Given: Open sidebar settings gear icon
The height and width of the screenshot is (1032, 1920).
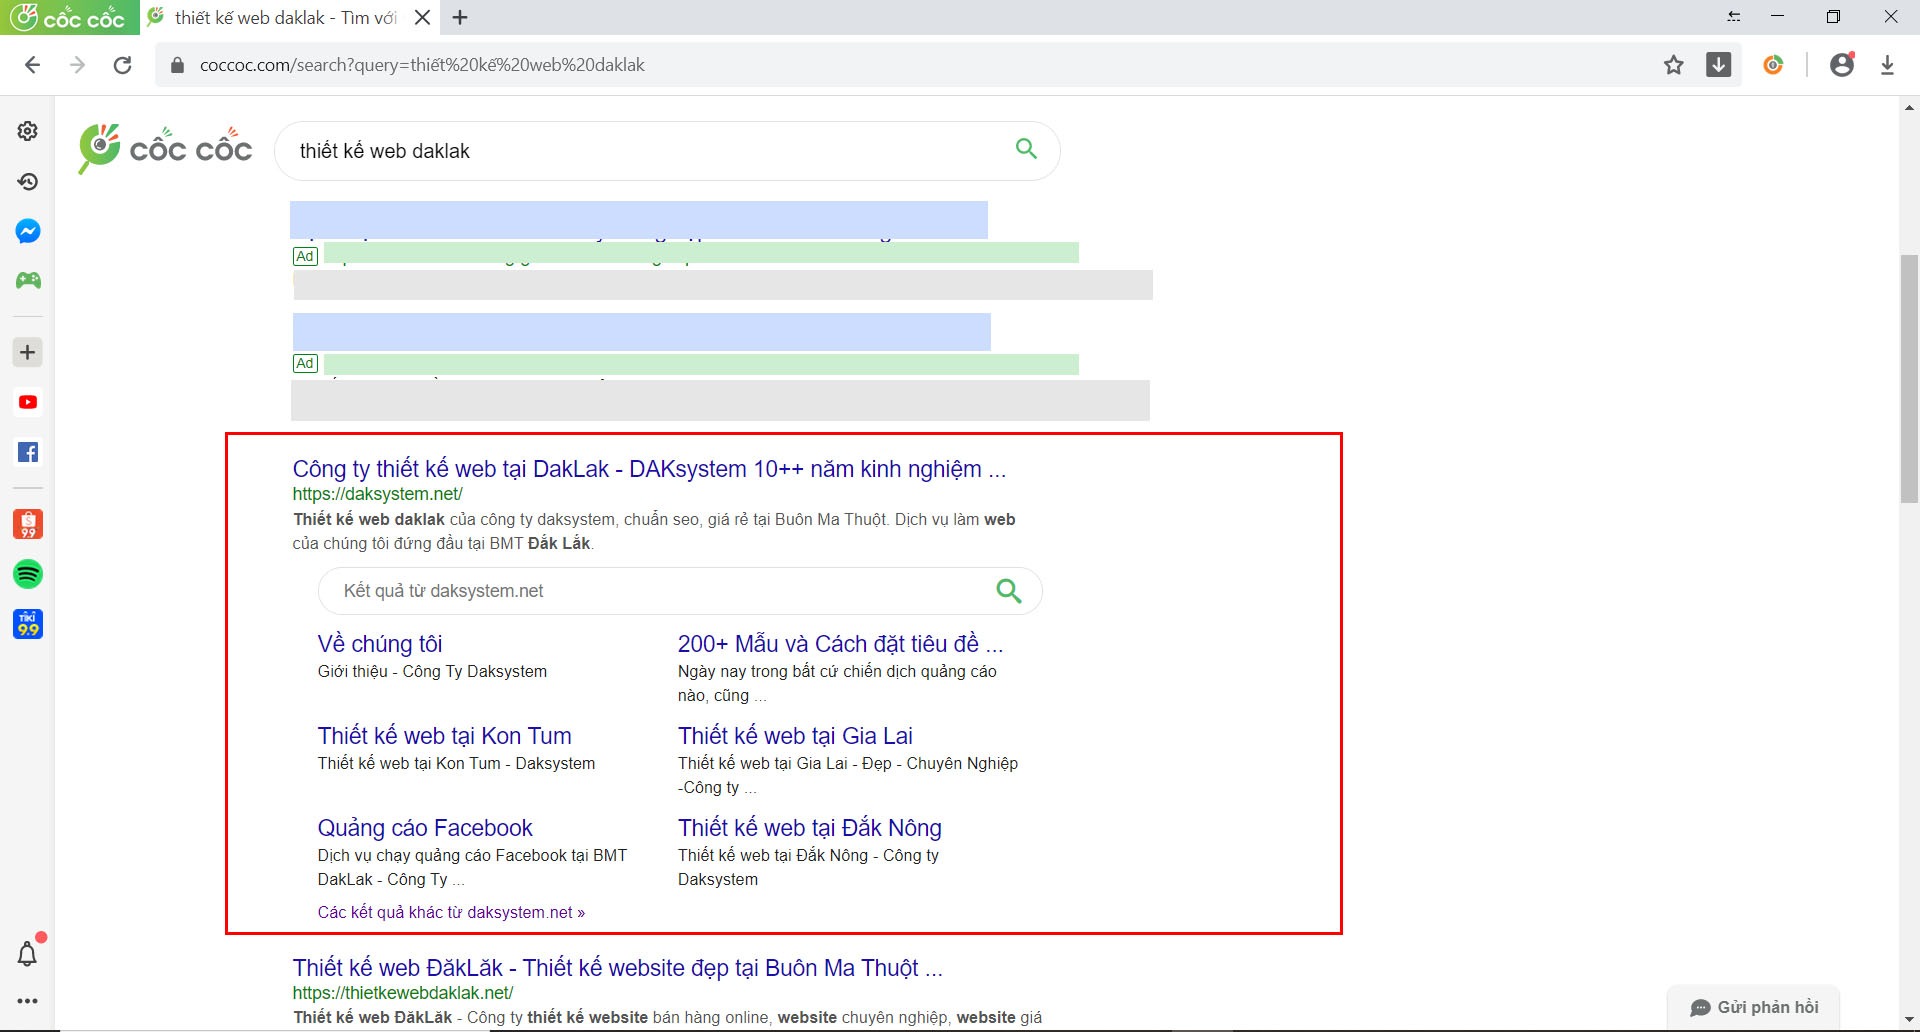Looking at the screenshot, I should point(28,131).
